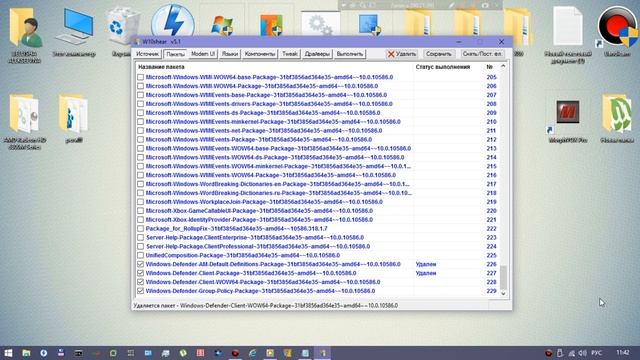Open the folder with the blue figure
Viewport: 640px width, 360px height.
[x=73, y=118]
